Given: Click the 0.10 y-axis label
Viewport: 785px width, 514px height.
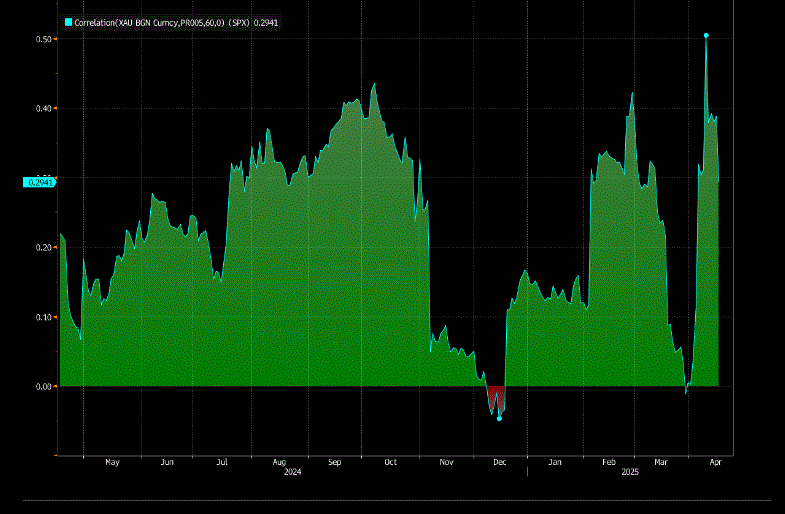Looking at the screenshot, I should point(44,317).
